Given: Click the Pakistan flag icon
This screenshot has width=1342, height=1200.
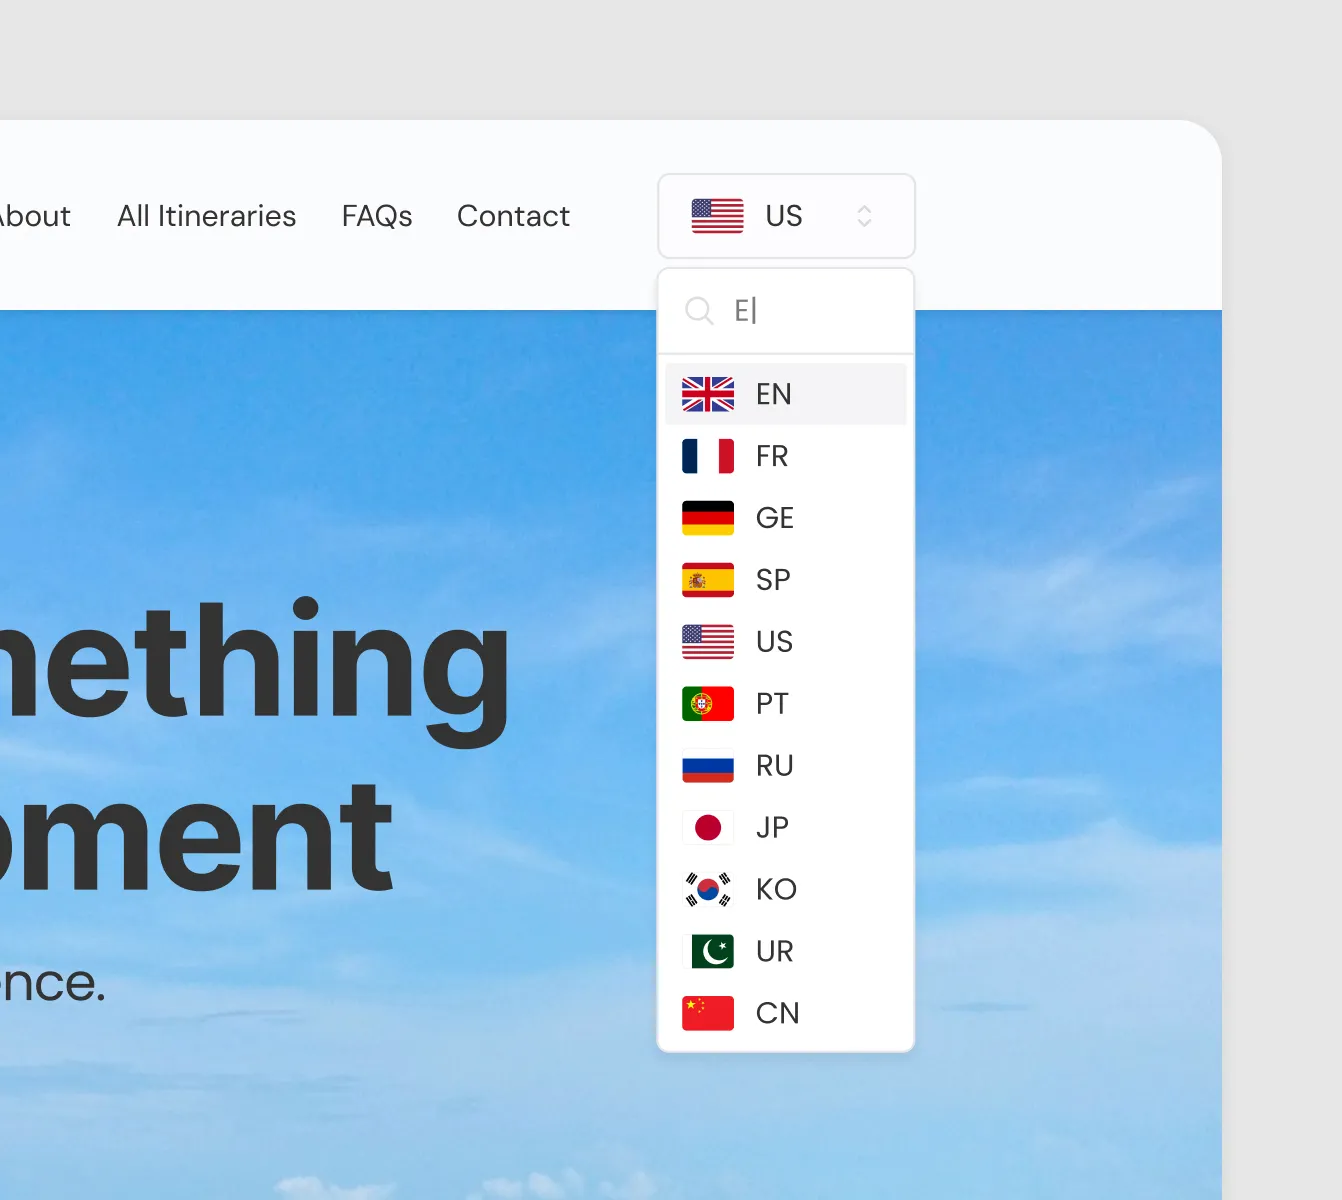Looking at the screenshot, I should click(708, 952).
